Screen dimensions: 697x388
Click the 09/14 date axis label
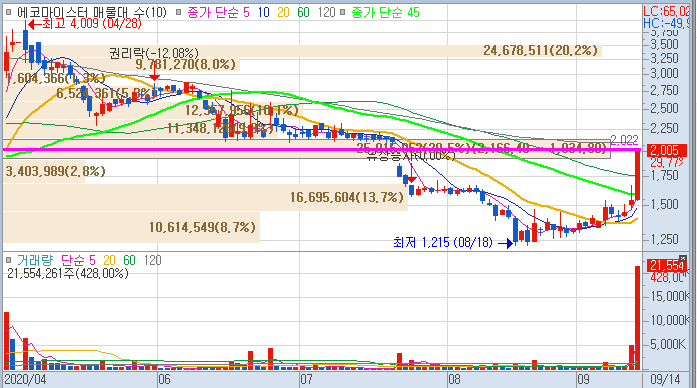click(x=665, y=379)
